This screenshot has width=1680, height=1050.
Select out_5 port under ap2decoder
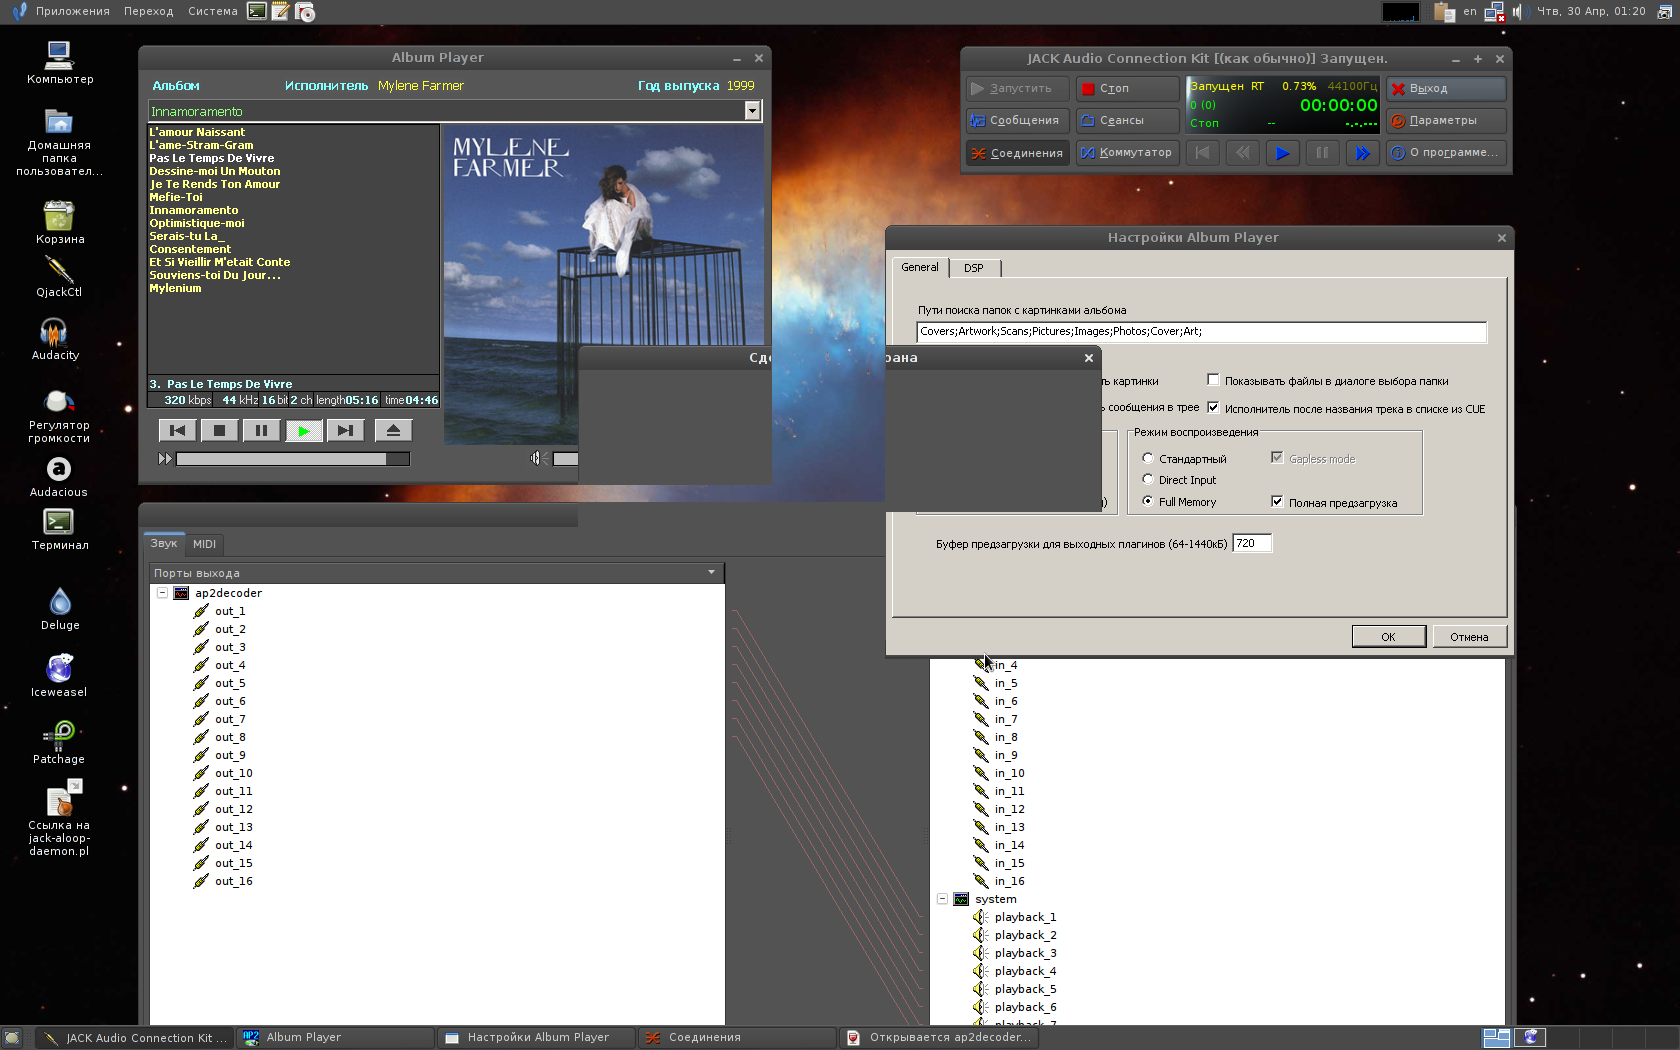coord(230,683)
